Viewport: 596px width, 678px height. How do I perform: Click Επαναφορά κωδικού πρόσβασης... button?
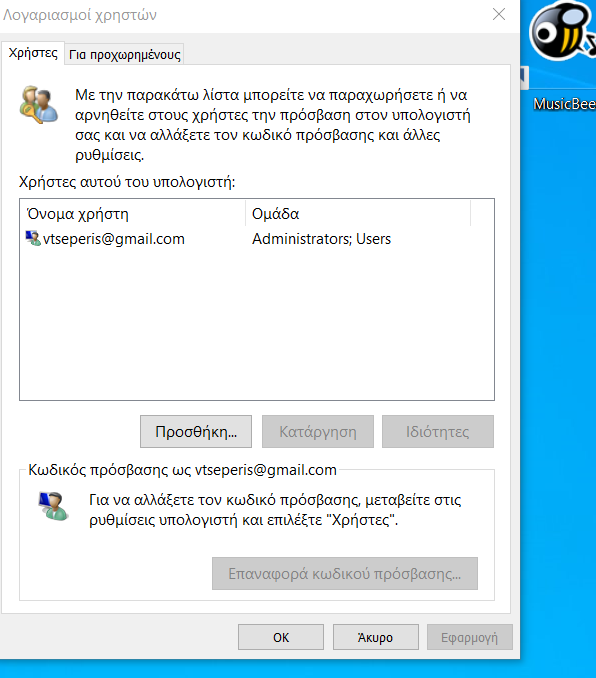345,573
